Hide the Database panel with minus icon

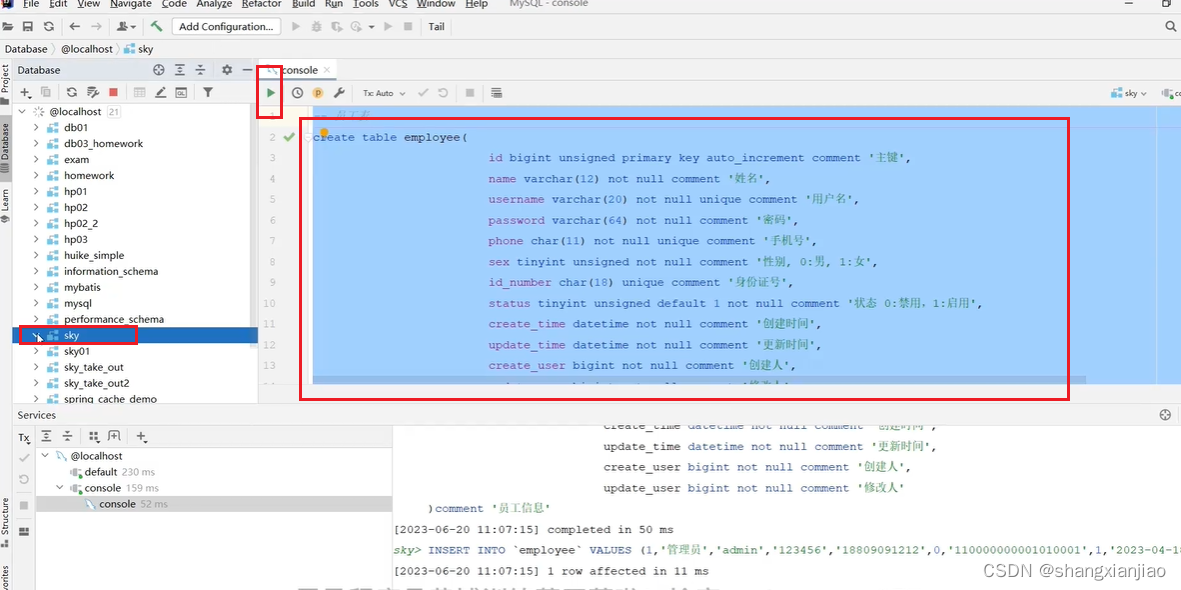[247, 70]
